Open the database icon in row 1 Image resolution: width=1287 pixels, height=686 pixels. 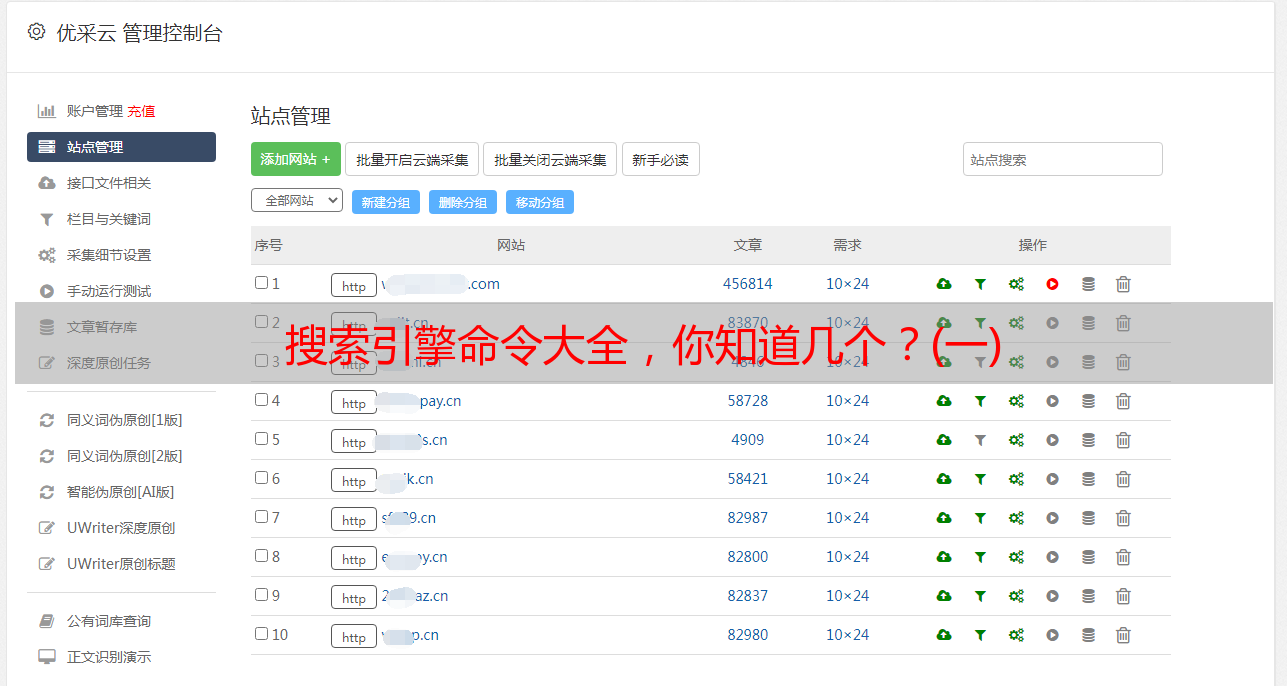click(1088, 284)
